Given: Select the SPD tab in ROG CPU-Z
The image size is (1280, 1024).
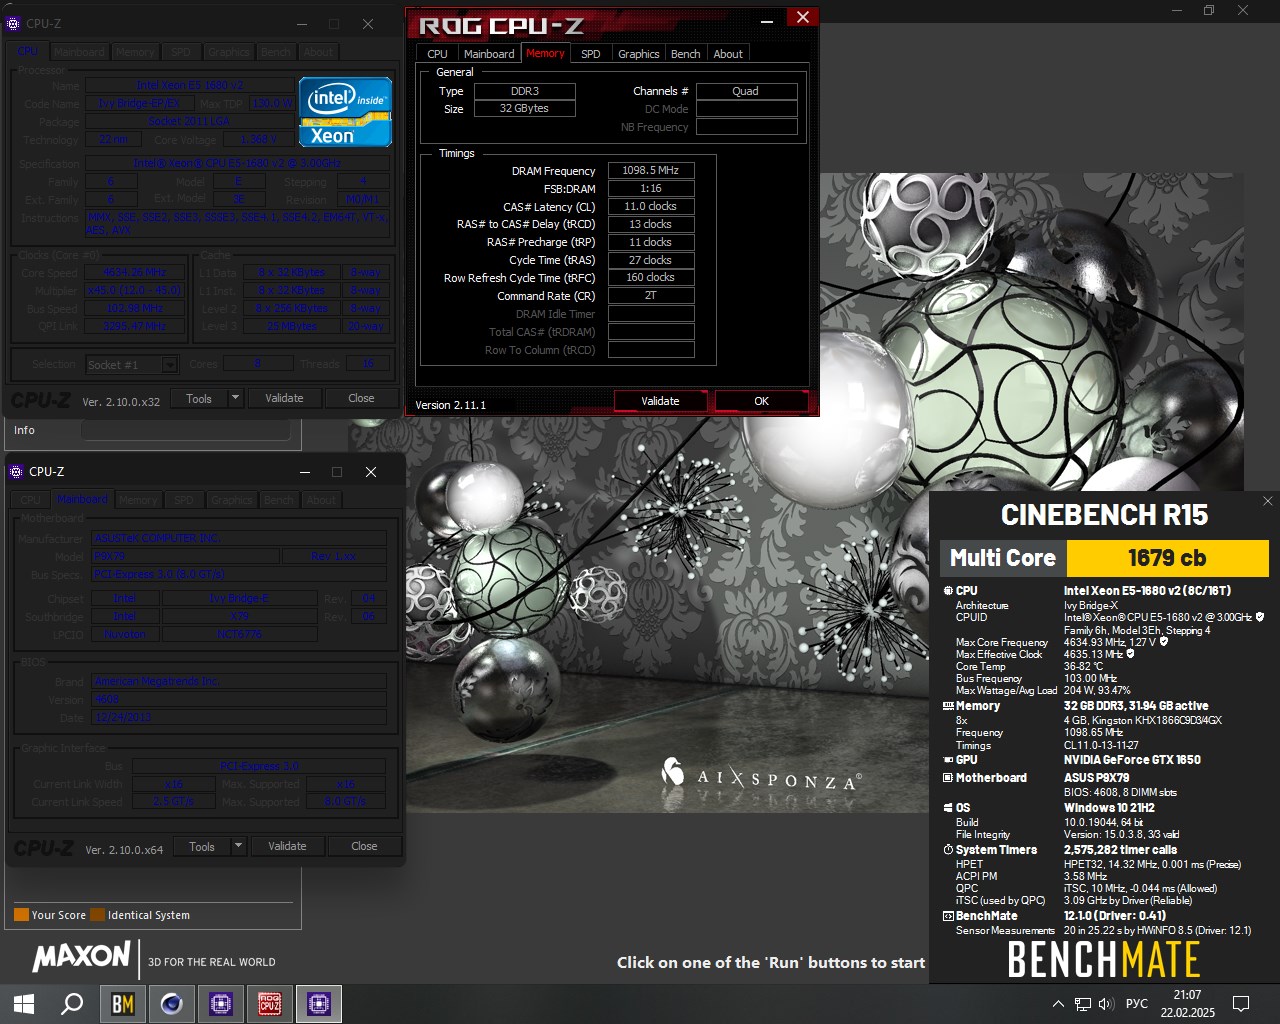Looking at the screenshot, I should [x=591, y=54].
